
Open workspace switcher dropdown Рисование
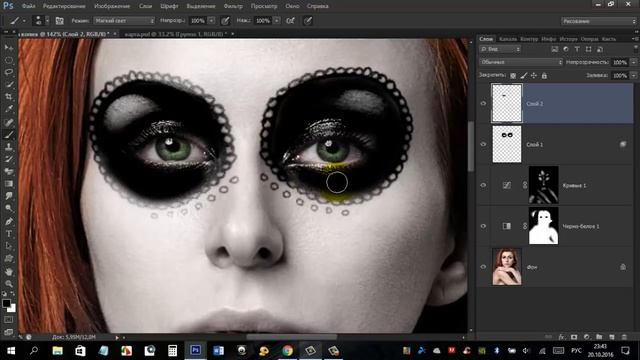598,21
